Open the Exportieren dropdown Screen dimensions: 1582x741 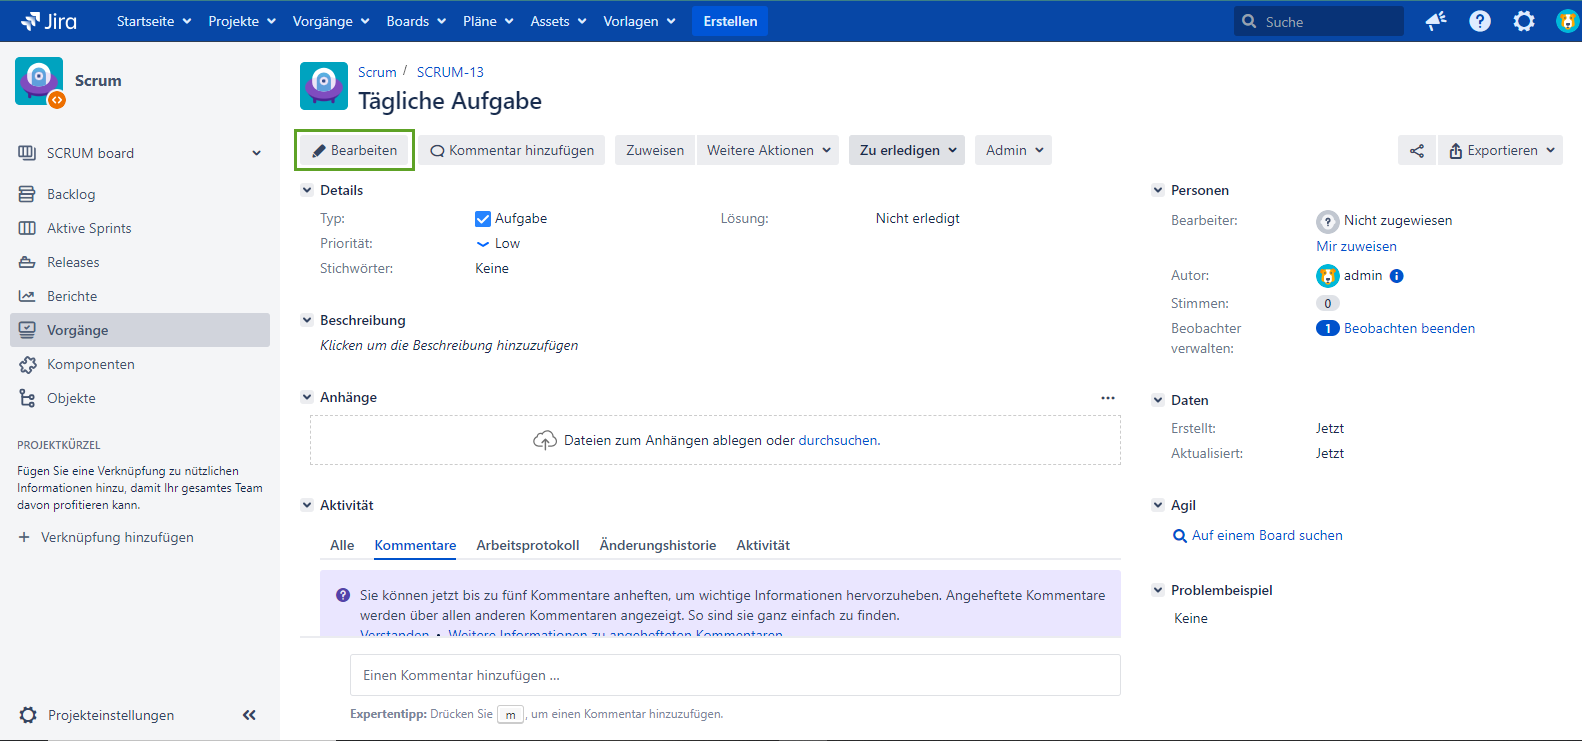[x=1501, y=151]
